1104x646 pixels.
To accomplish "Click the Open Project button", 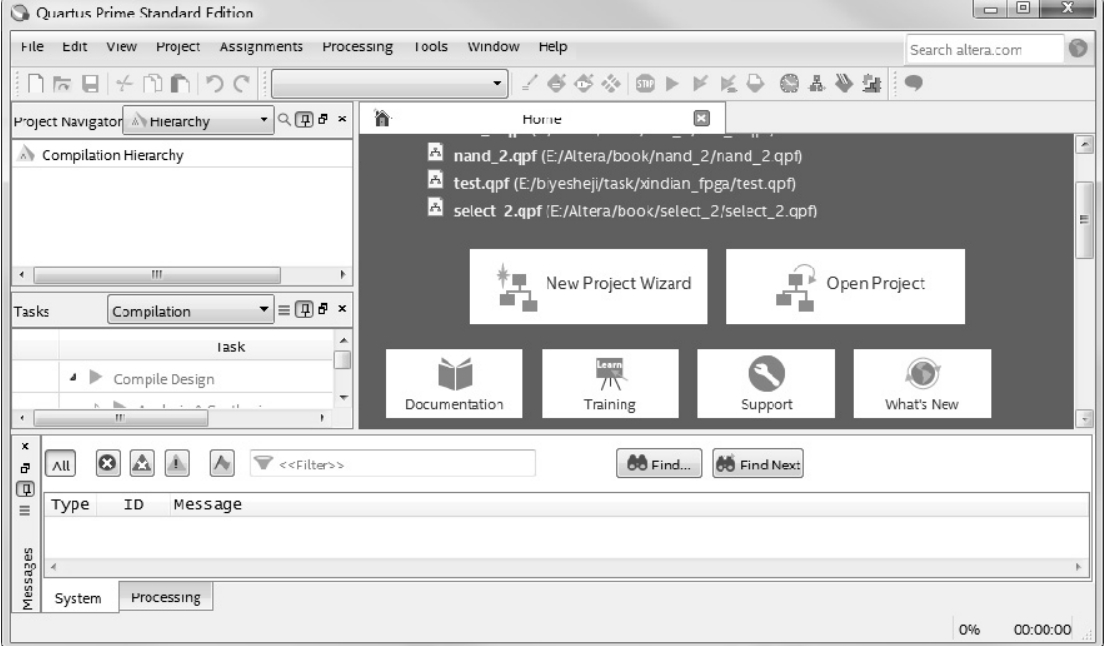I will pos(846,286).
